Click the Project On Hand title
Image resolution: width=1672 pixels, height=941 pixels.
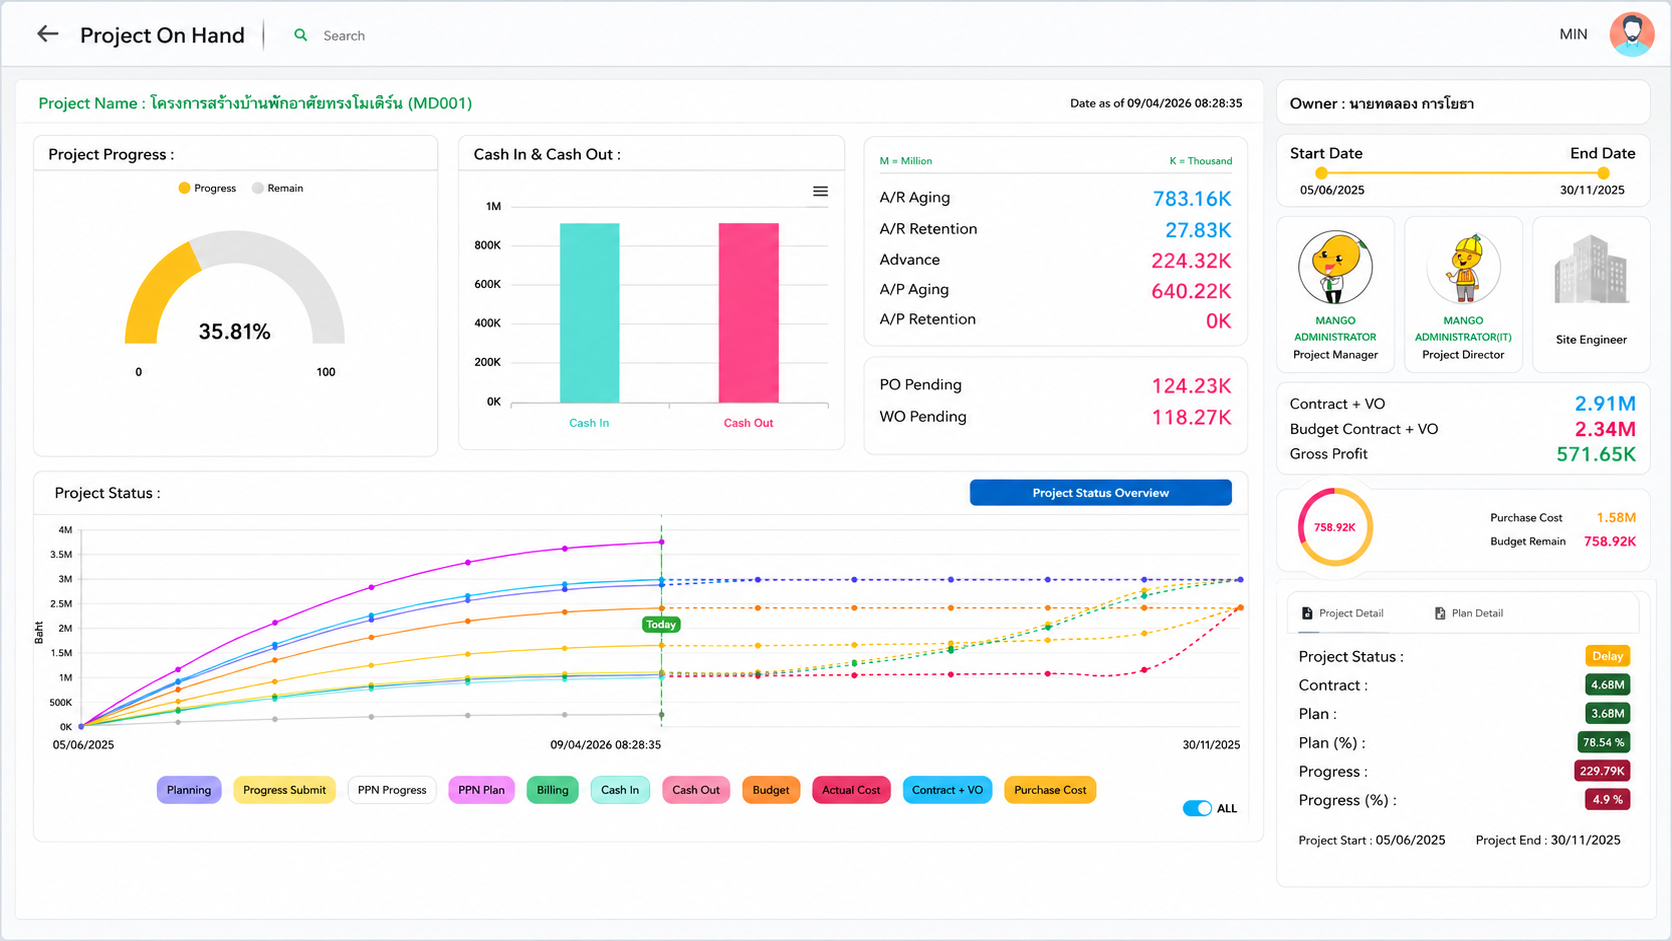click(x=162, y=35)
